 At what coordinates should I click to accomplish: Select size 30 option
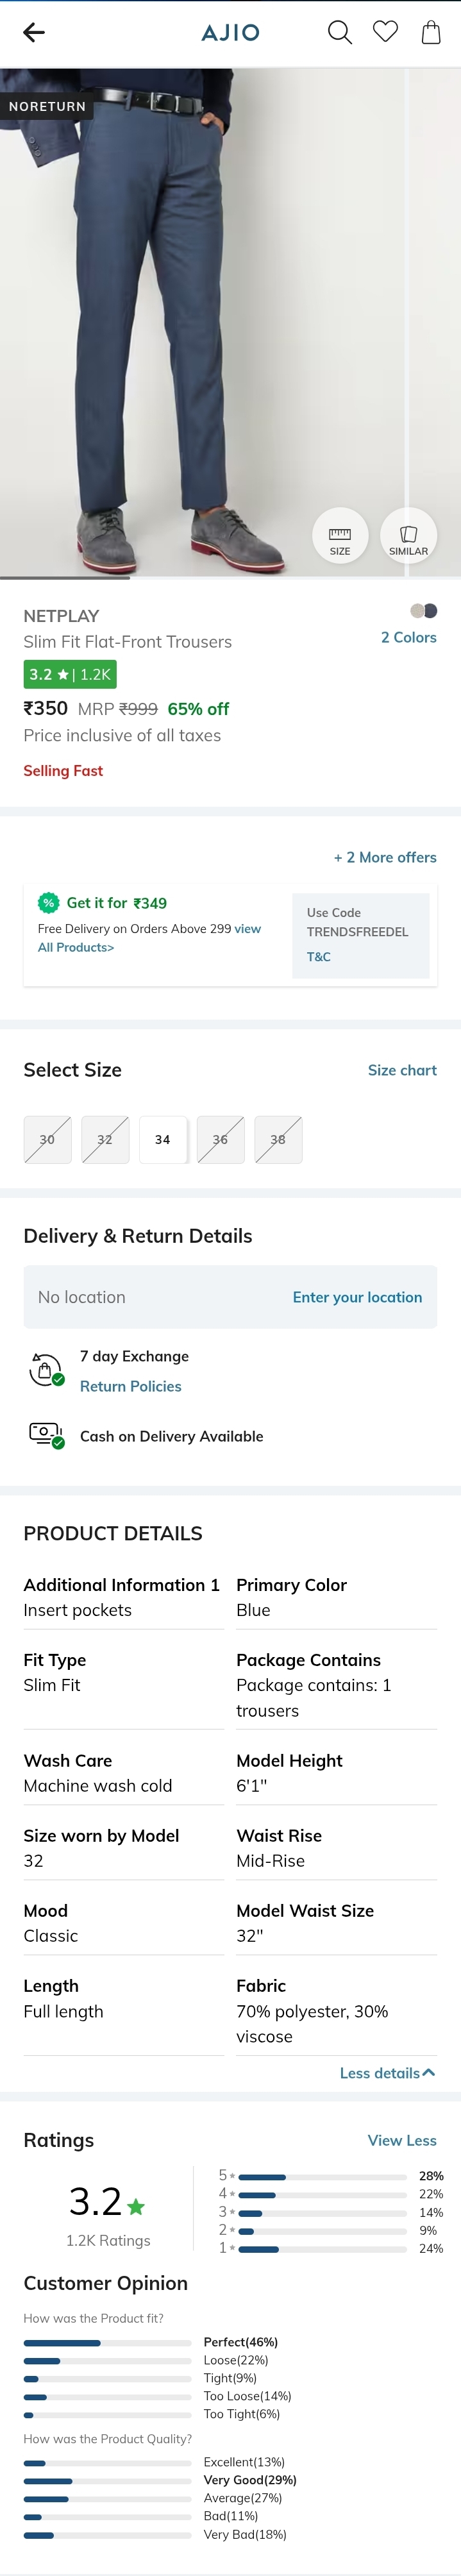point(47,1140)
